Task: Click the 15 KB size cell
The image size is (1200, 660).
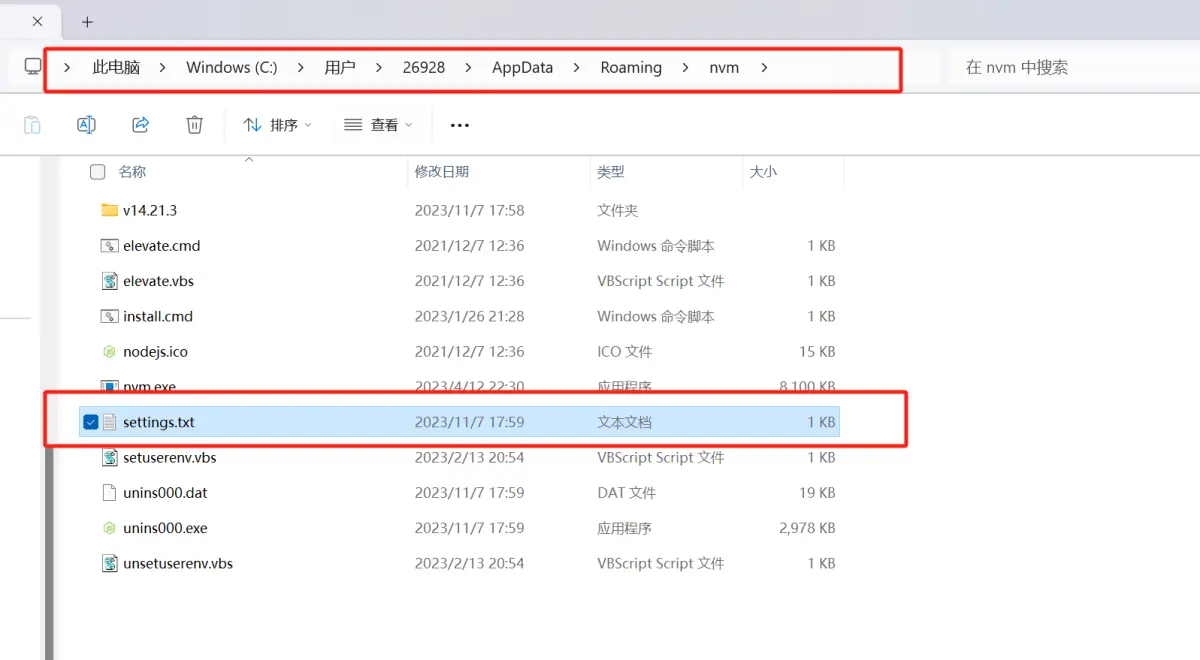Action: [x=816, y=352]
